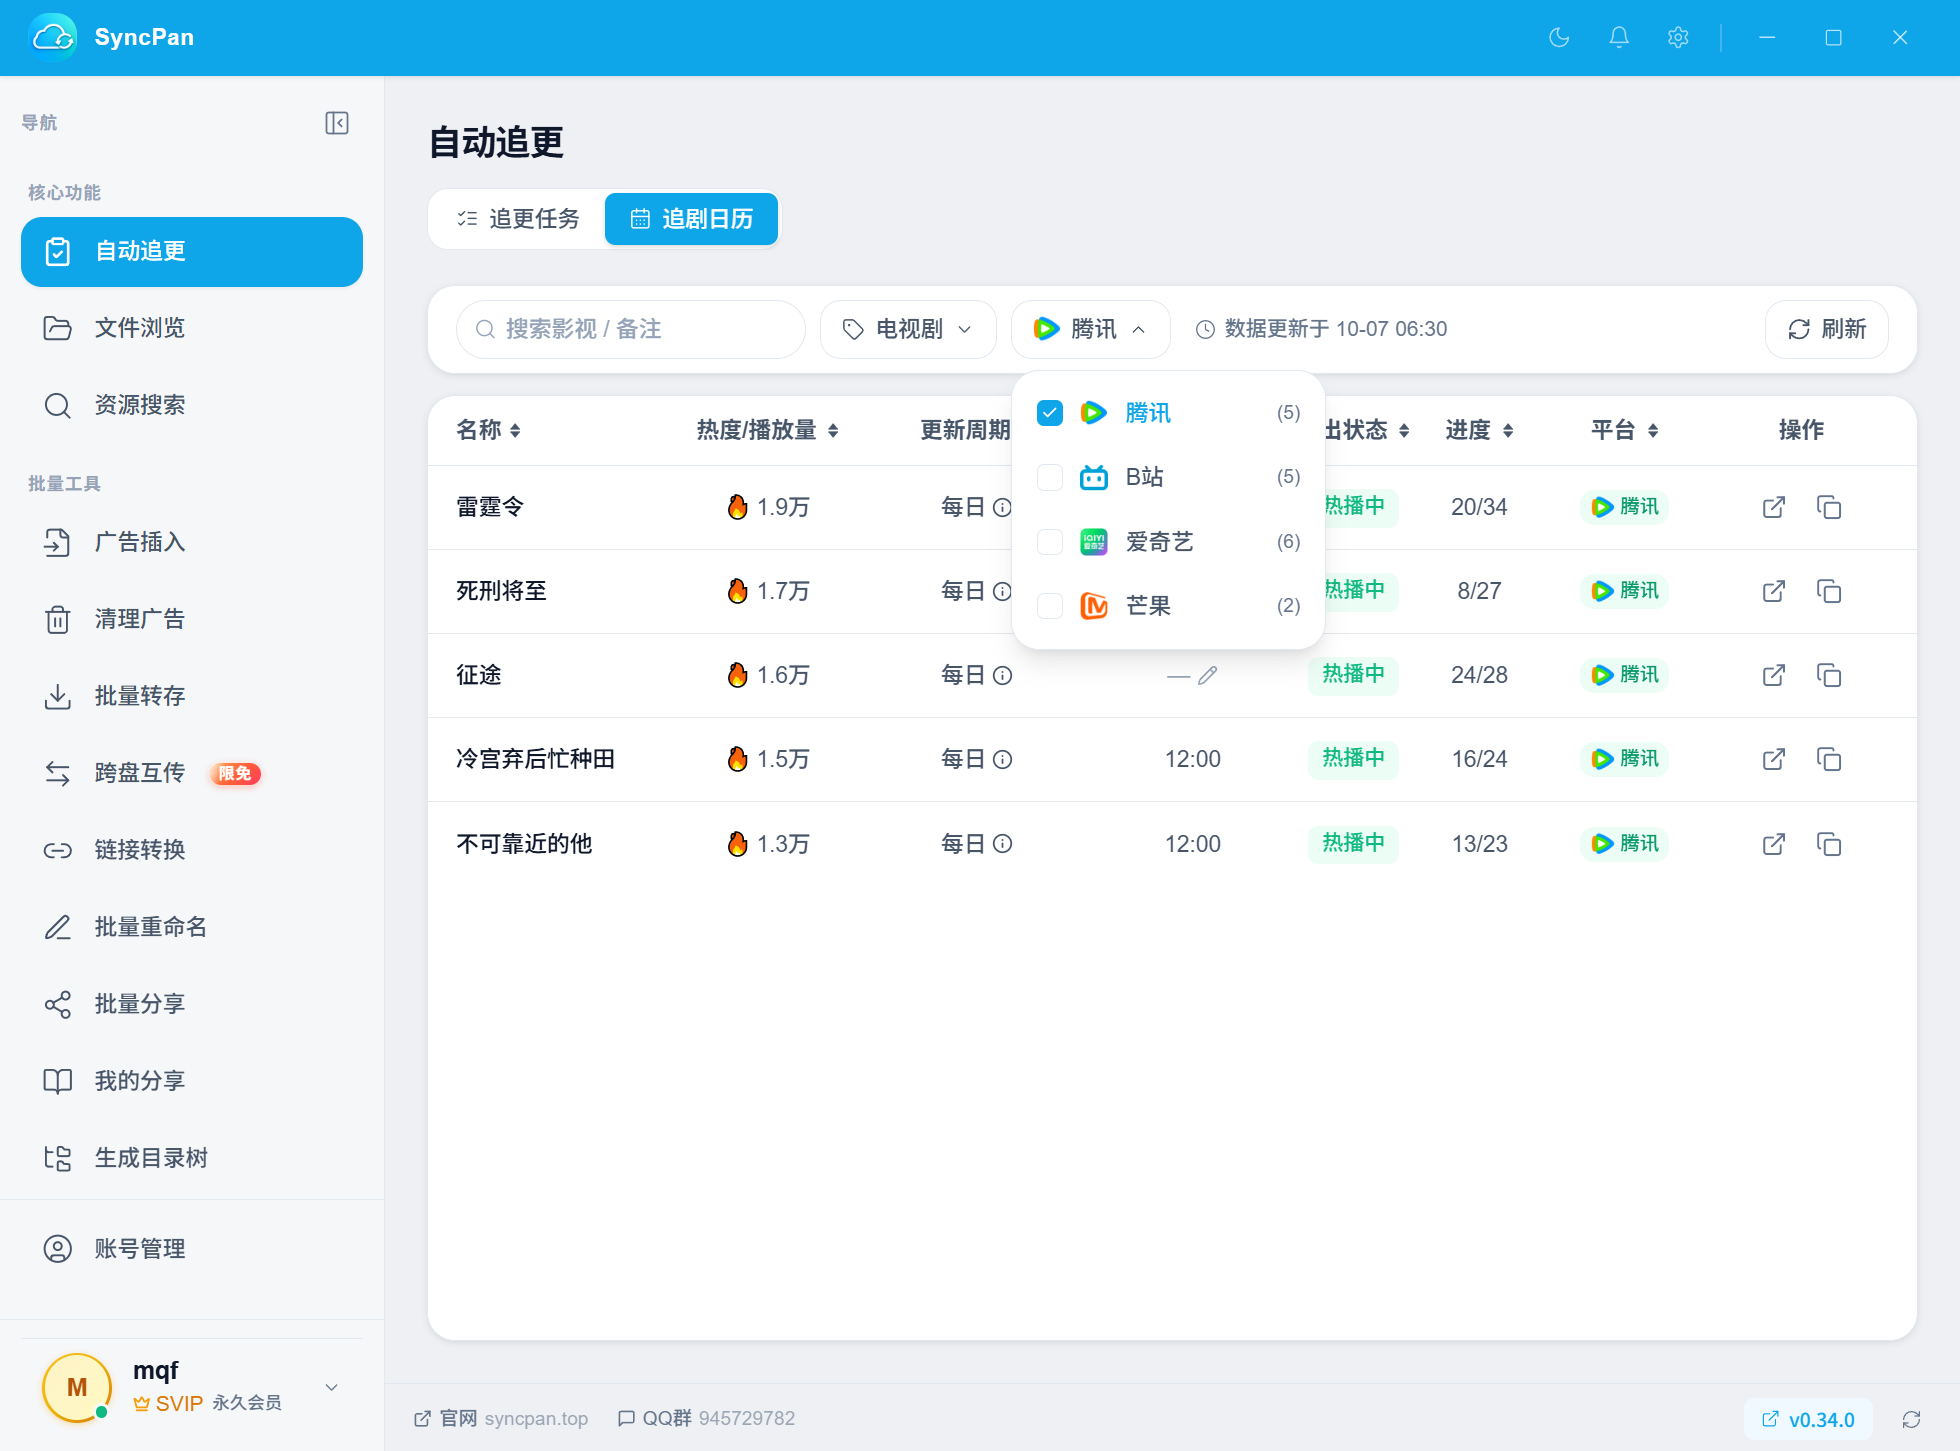Click QQ群 945729782 link
Image resolution: width=1960 pixels, height=1451 pixels.
pyautogui.click(x=706, y=1419)
